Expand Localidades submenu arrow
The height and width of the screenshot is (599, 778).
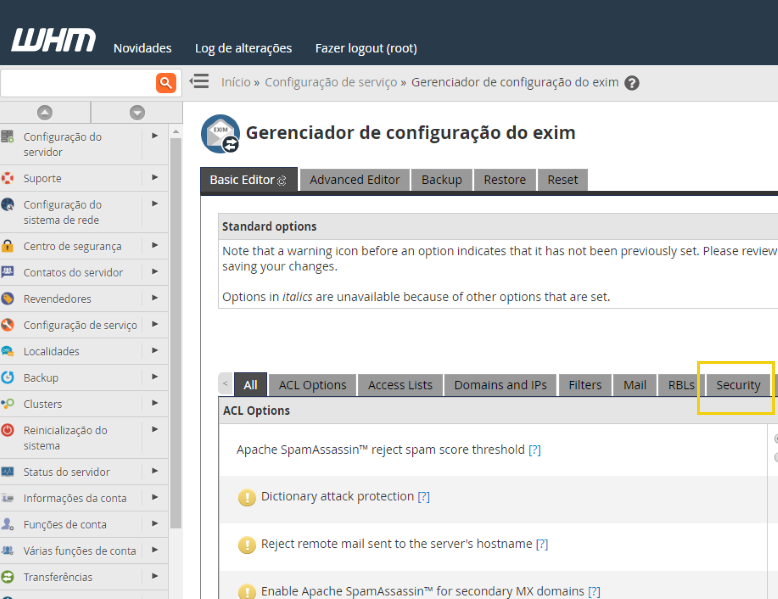[x=155, y=350]
